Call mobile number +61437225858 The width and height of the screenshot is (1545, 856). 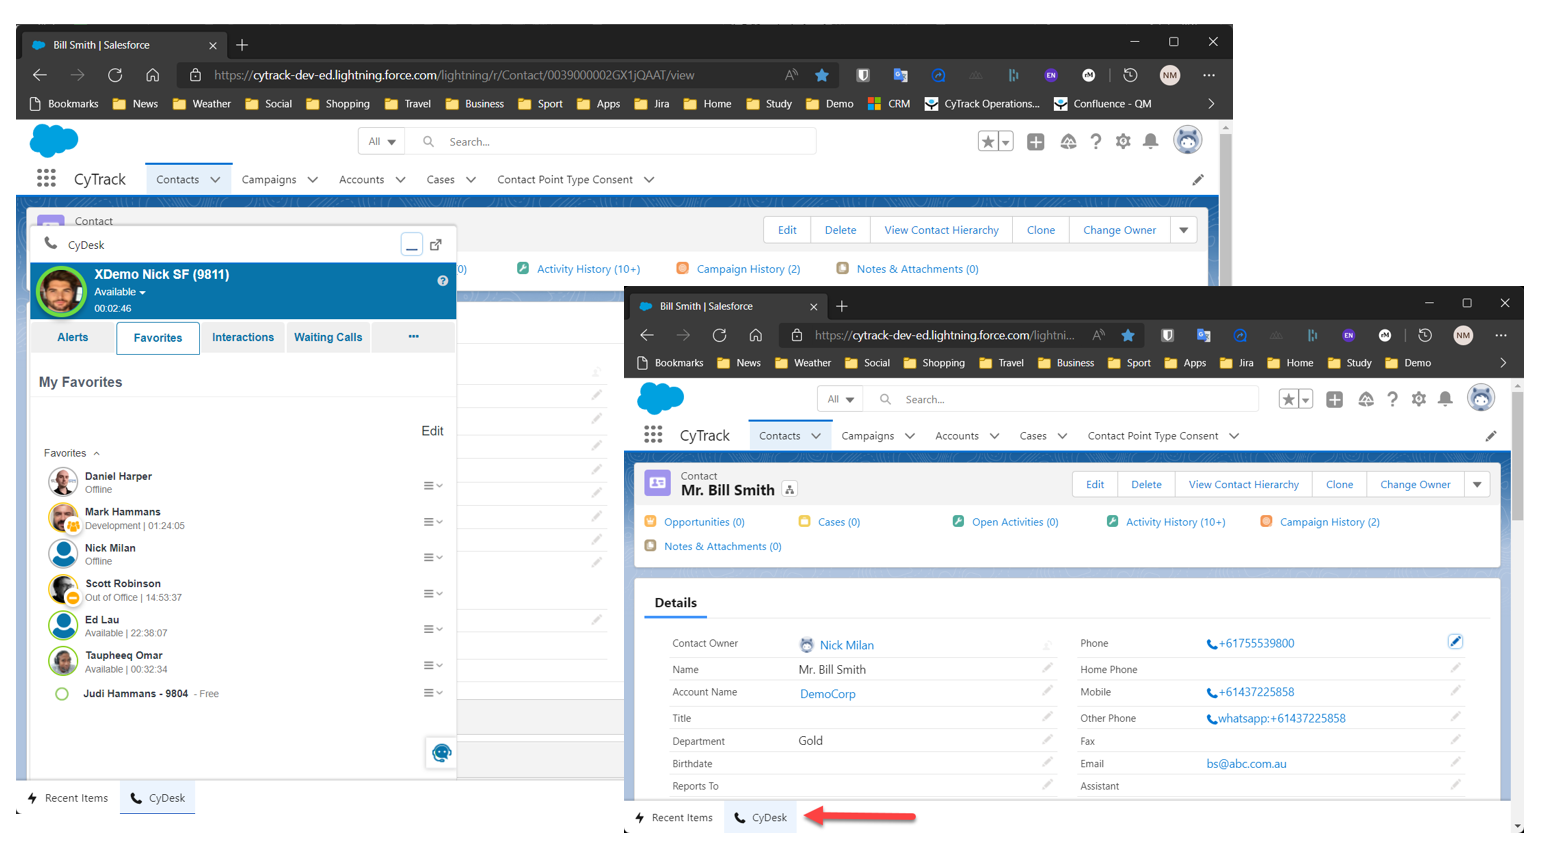point(1256,692)
